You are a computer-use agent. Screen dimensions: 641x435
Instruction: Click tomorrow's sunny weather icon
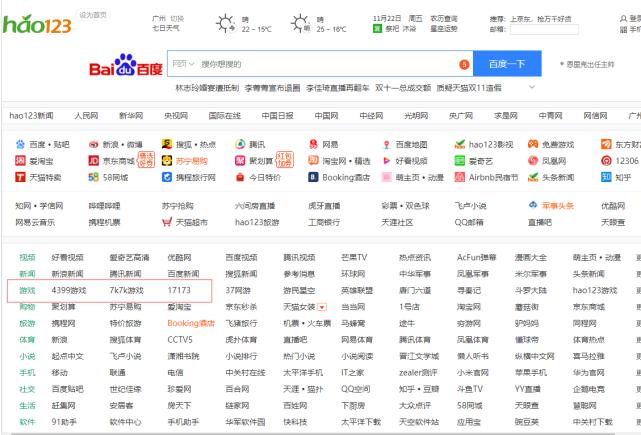300,23
